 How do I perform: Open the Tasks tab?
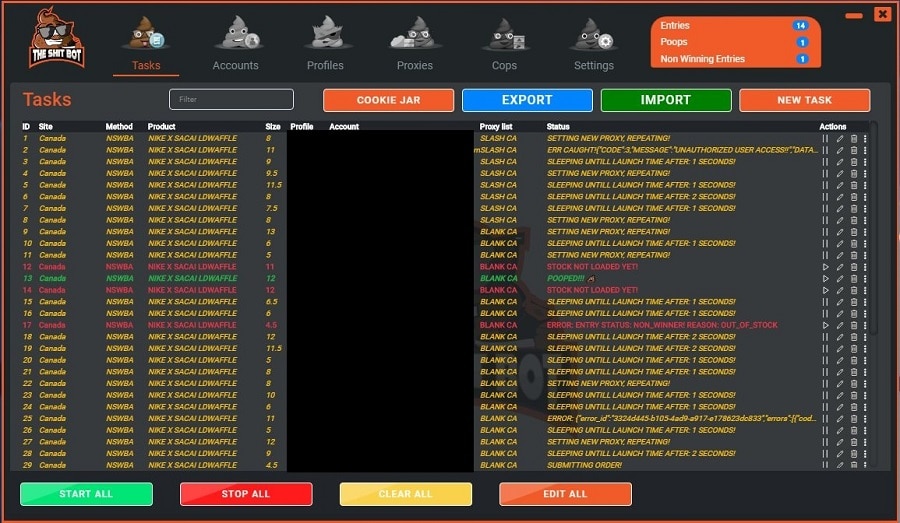146,45
